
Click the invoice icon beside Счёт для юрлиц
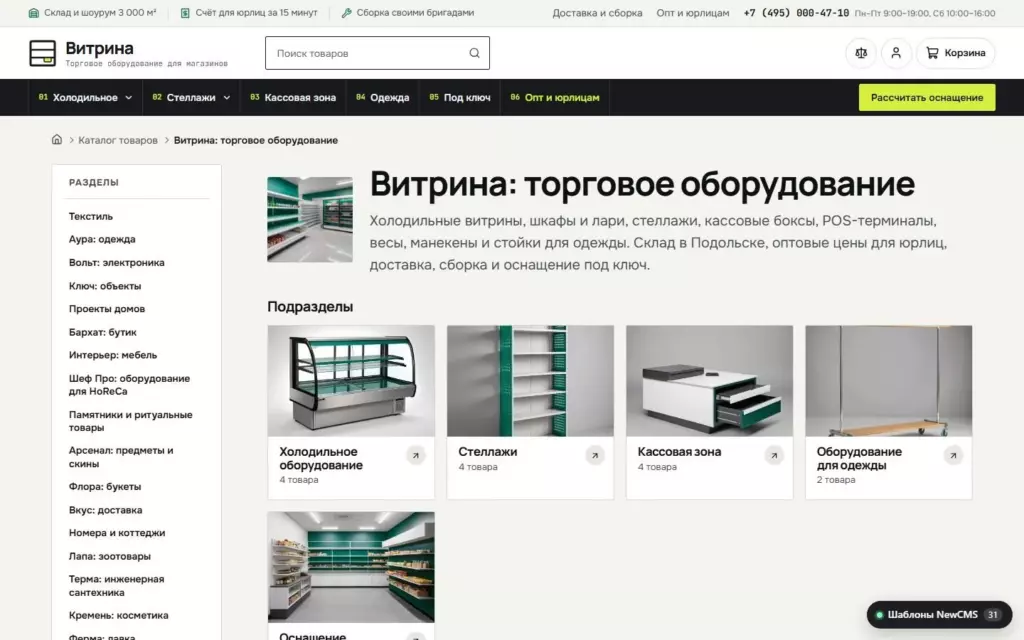185,12
